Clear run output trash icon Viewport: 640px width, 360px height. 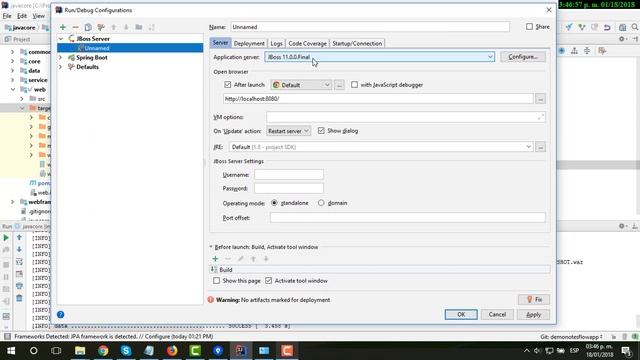click(x=19, y=298)
